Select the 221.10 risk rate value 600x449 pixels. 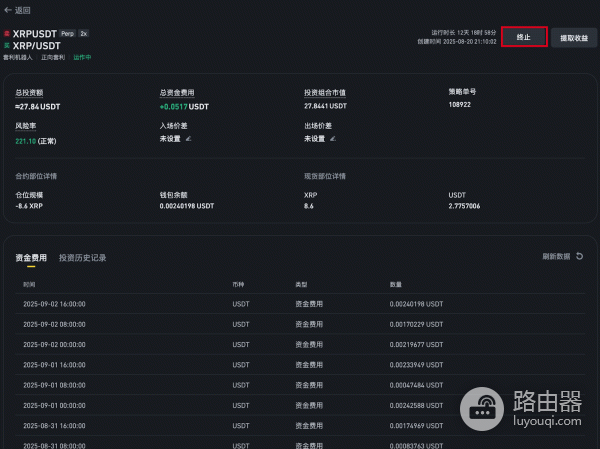click(26, 141)
